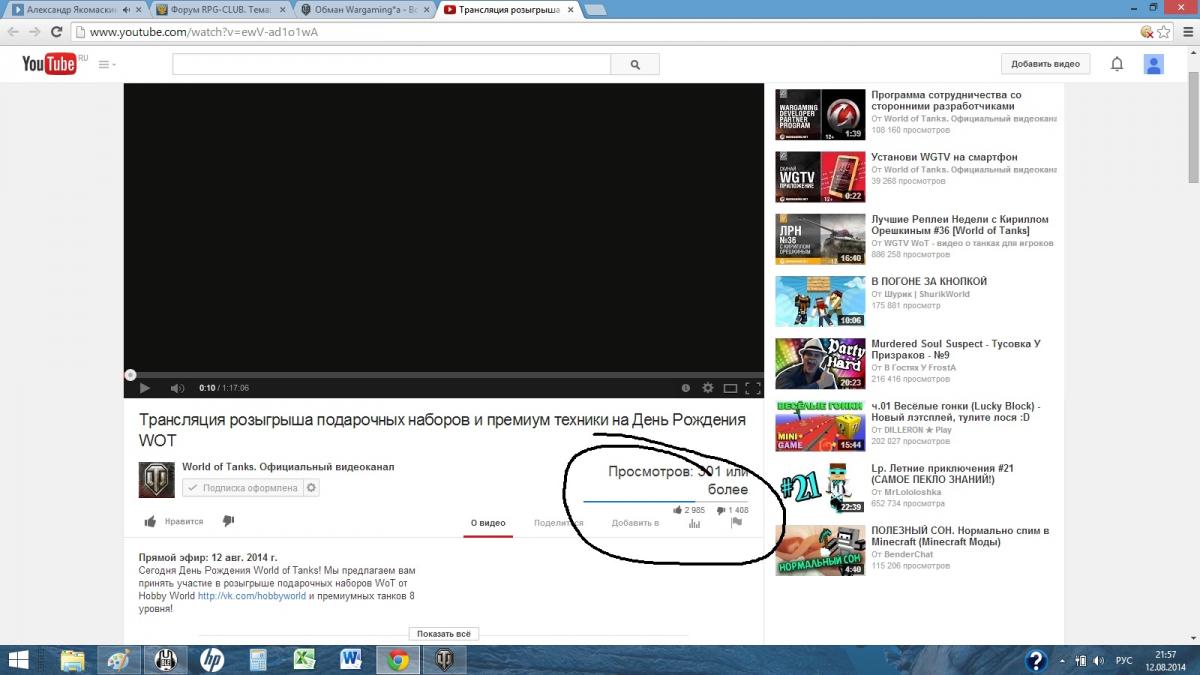The image size is (1200, 675).
Task: Click the address bar URL
Action: tap(205, 32)
